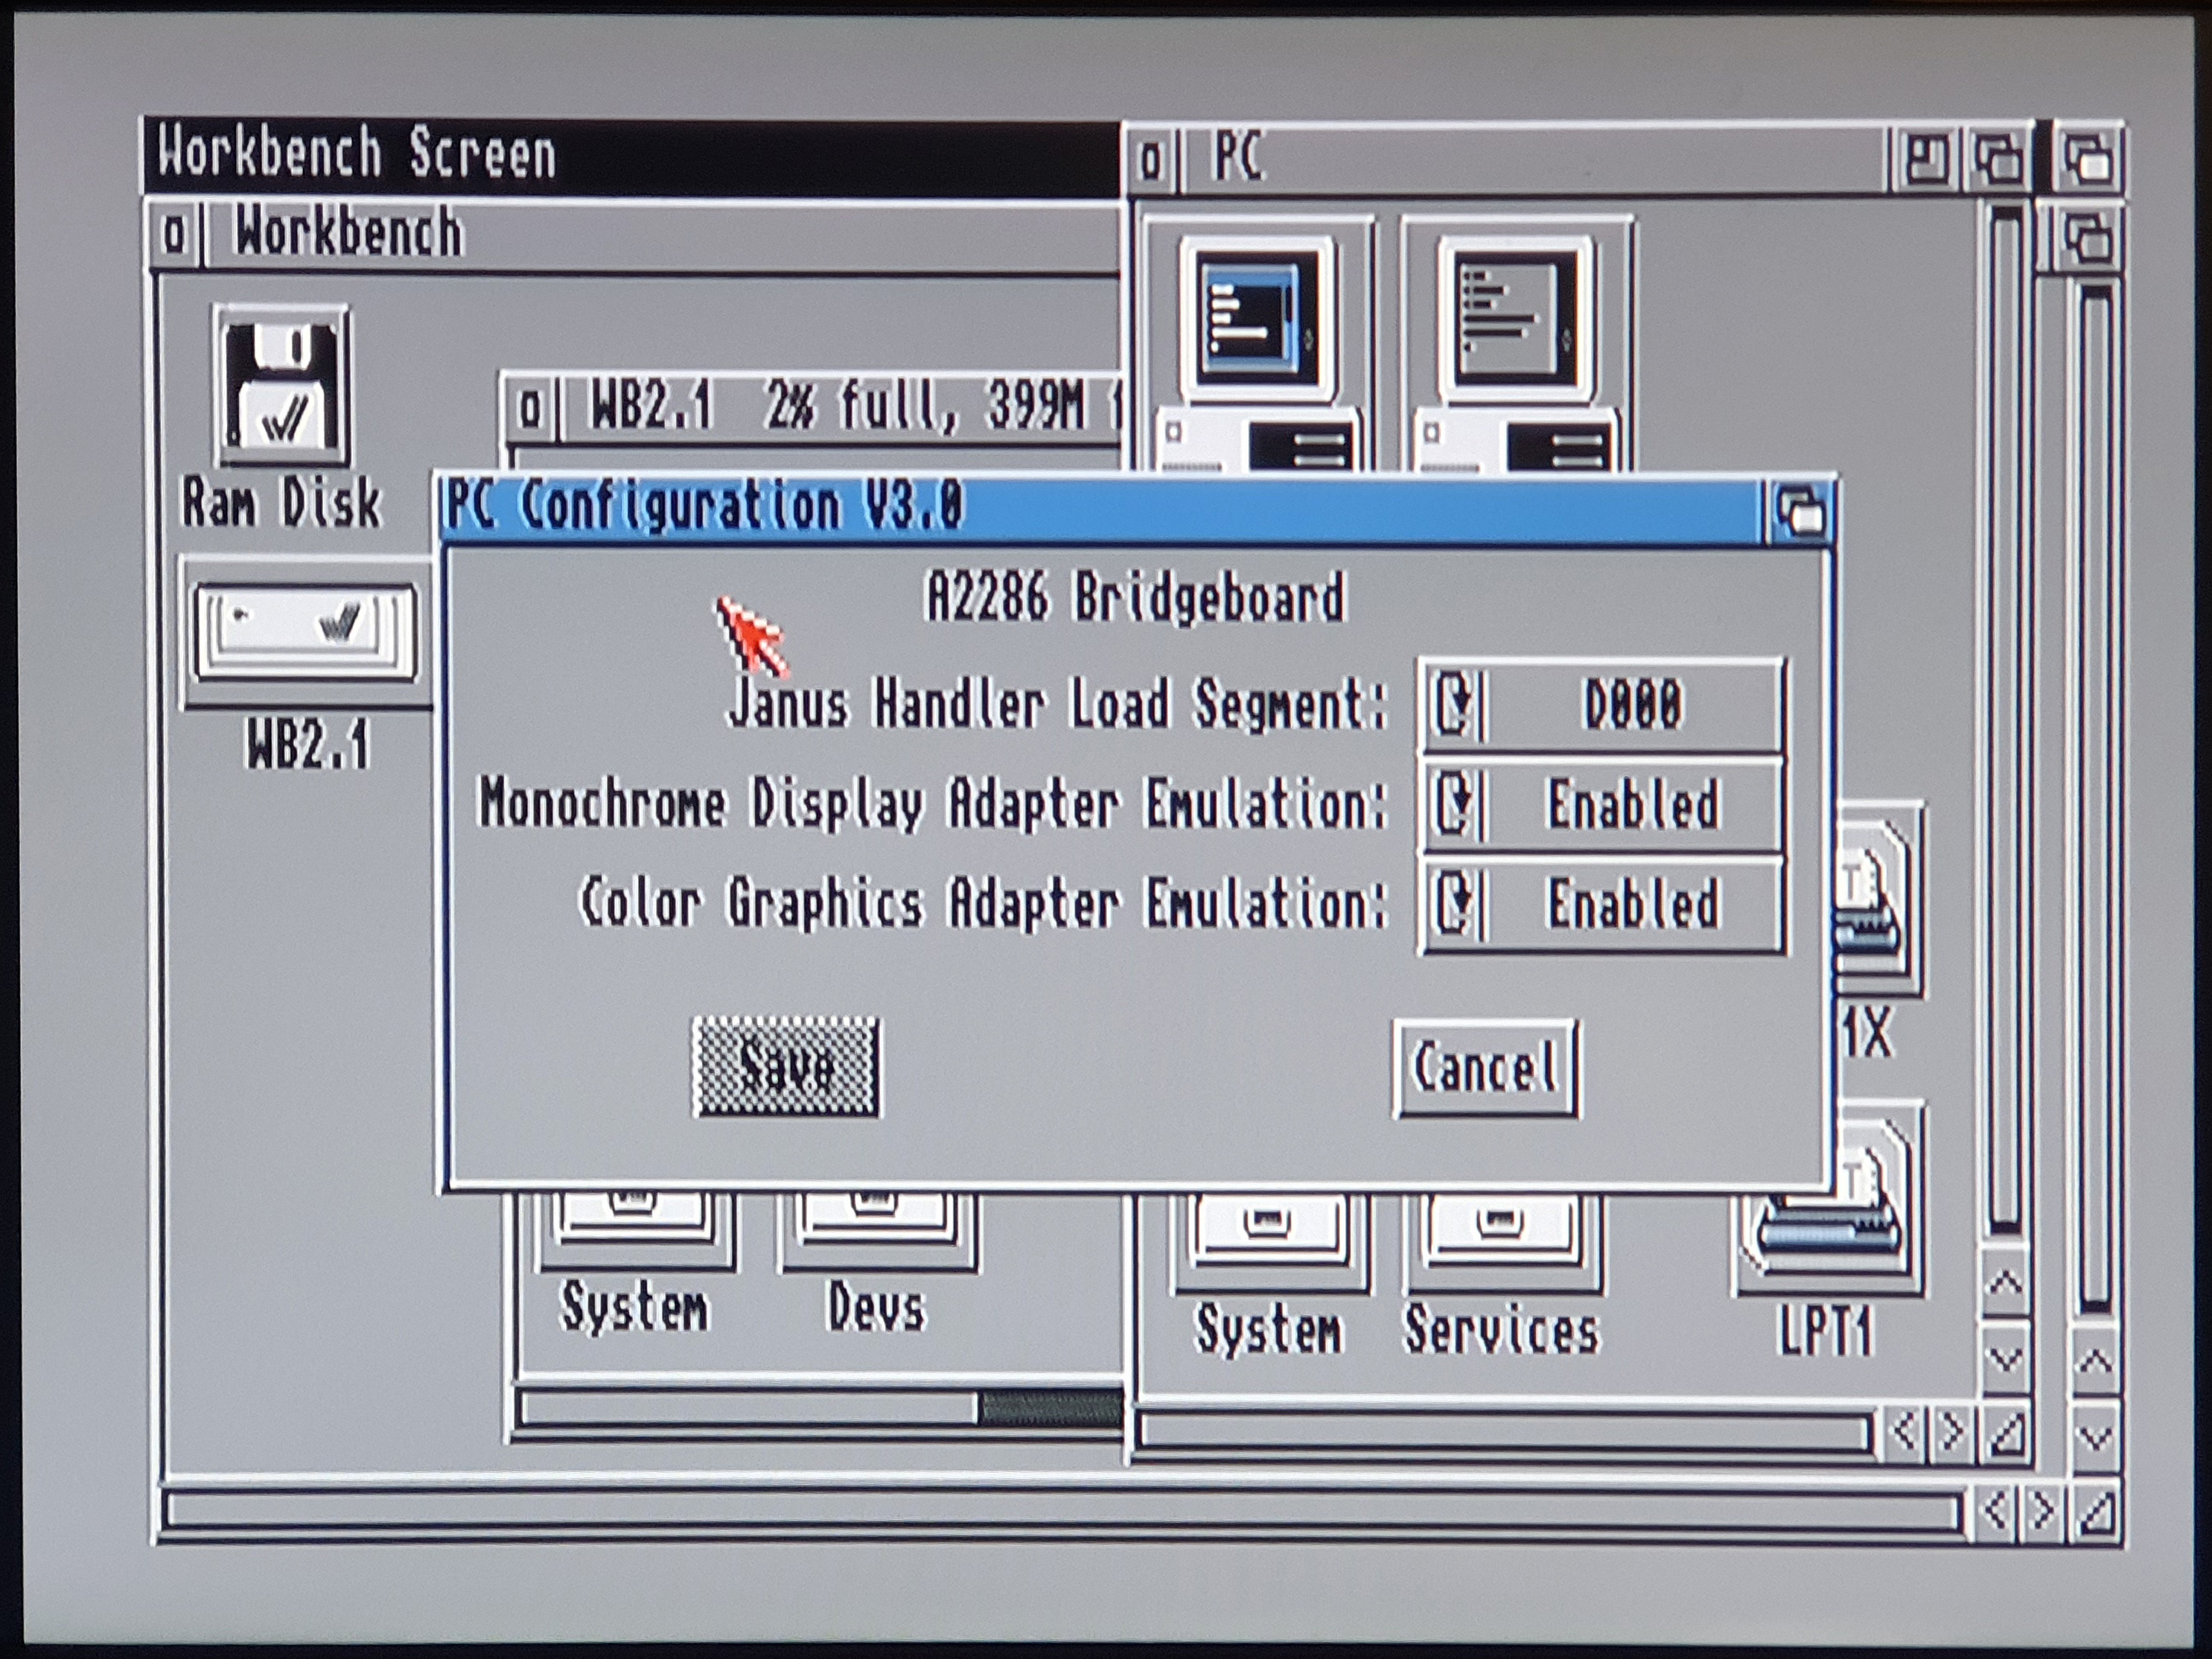Select the blue-screen PC monitor icon
Screen dimensions: 2212x1659
[x=1258, y=345]
